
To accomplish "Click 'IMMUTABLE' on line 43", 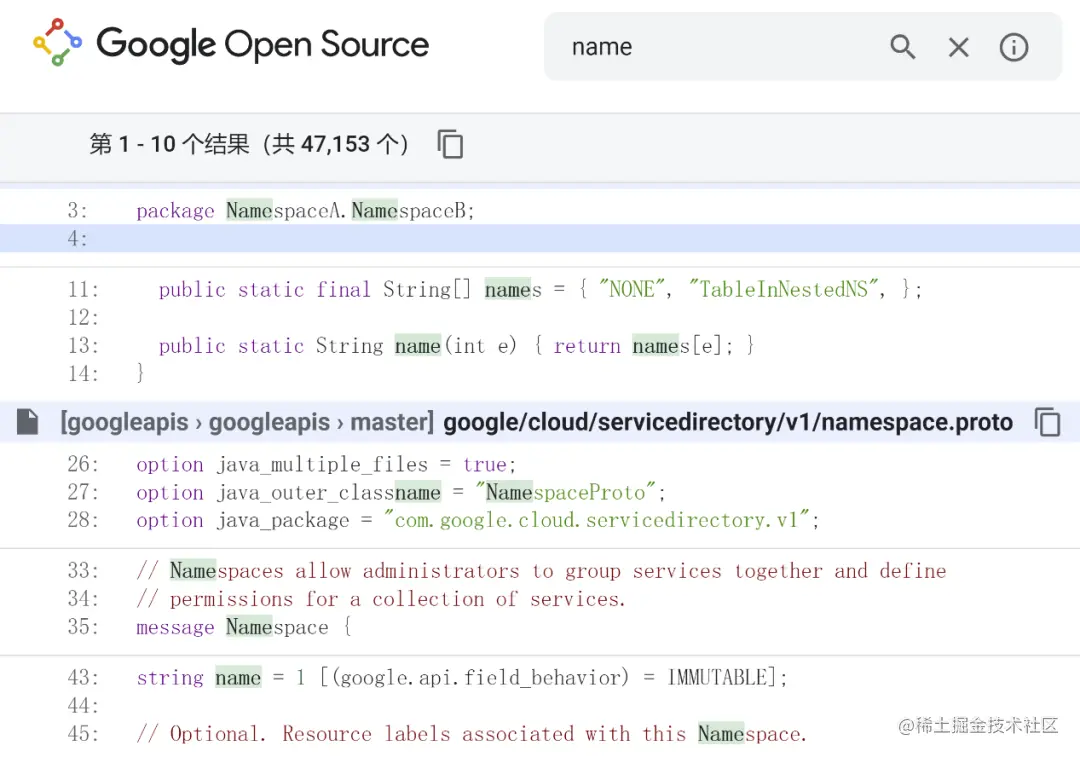I will click(x=717, y=677).
